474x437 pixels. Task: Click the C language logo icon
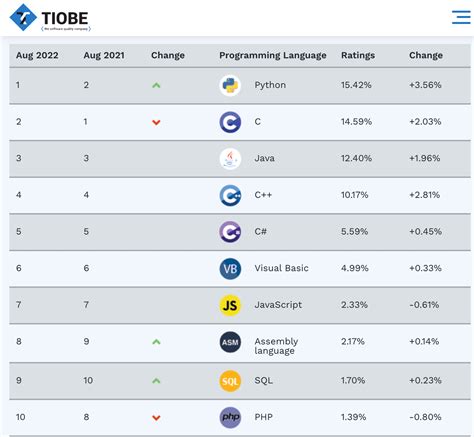[x=230, y=122]
